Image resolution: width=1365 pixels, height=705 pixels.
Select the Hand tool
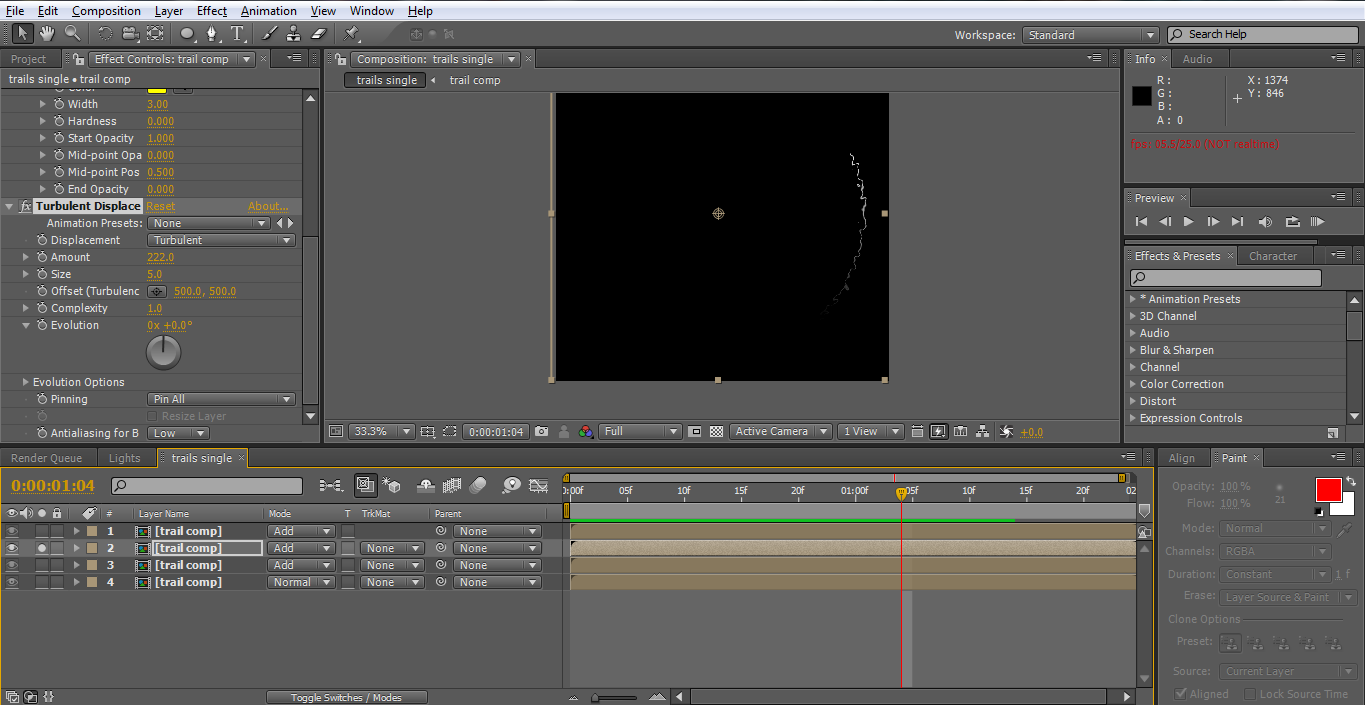(47, 33)
